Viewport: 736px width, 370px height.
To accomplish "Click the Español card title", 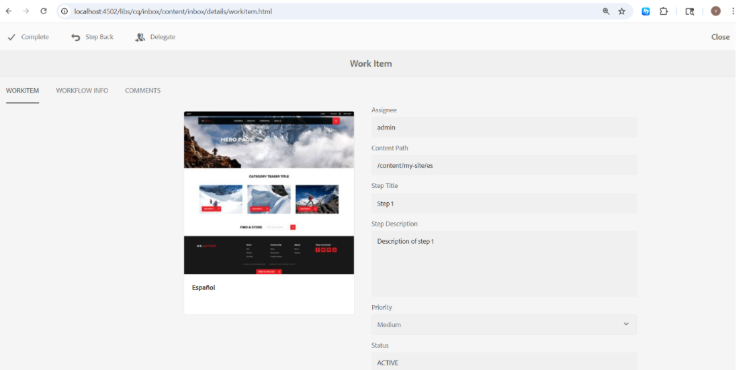I will point(204,288).
